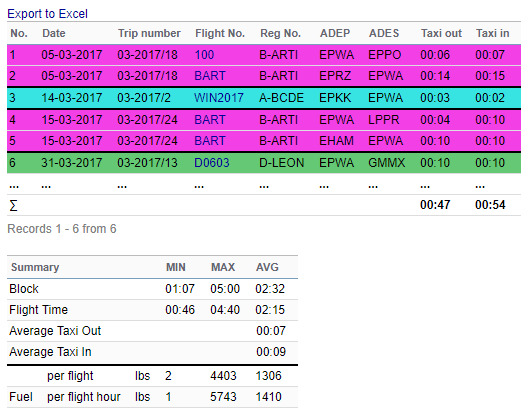
Task: Select the Block row label
Action: coord(24,289)
